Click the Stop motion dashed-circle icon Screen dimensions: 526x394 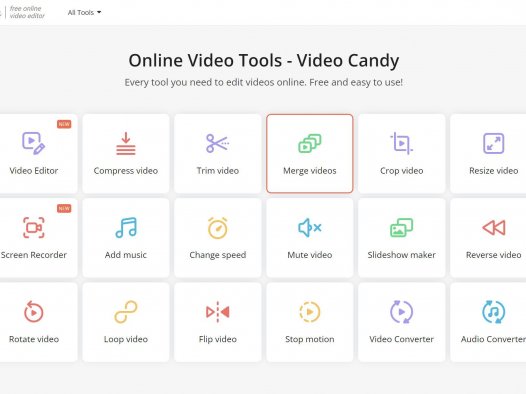coord(310,312)
